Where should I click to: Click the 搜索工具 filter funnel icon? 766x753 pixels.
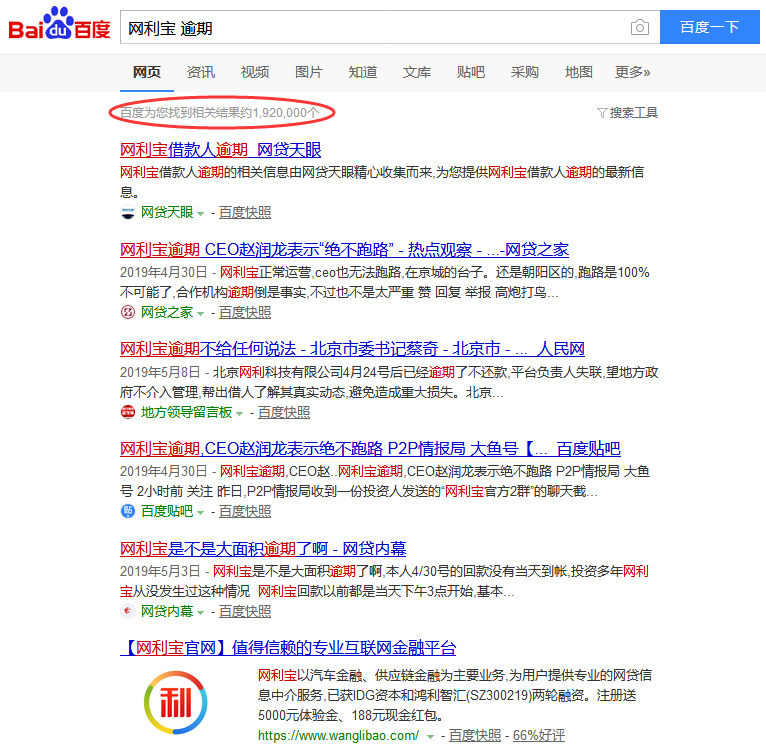(x=602, y=113)
